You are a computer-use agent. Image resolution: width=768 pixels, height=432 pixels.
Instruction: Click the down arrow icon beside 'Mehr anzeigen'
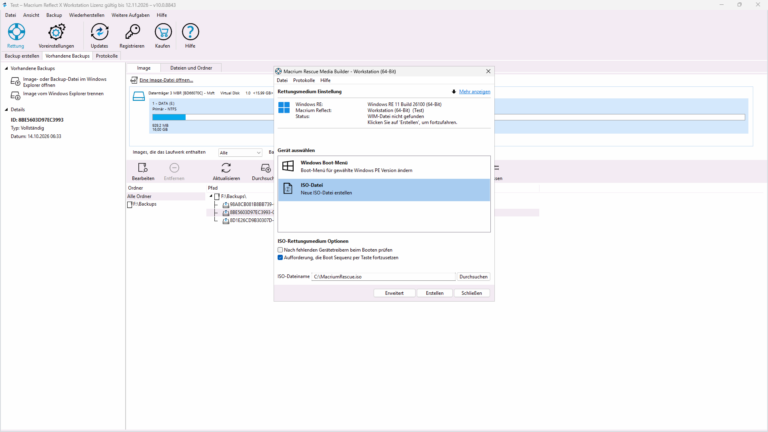coord(454,92)
